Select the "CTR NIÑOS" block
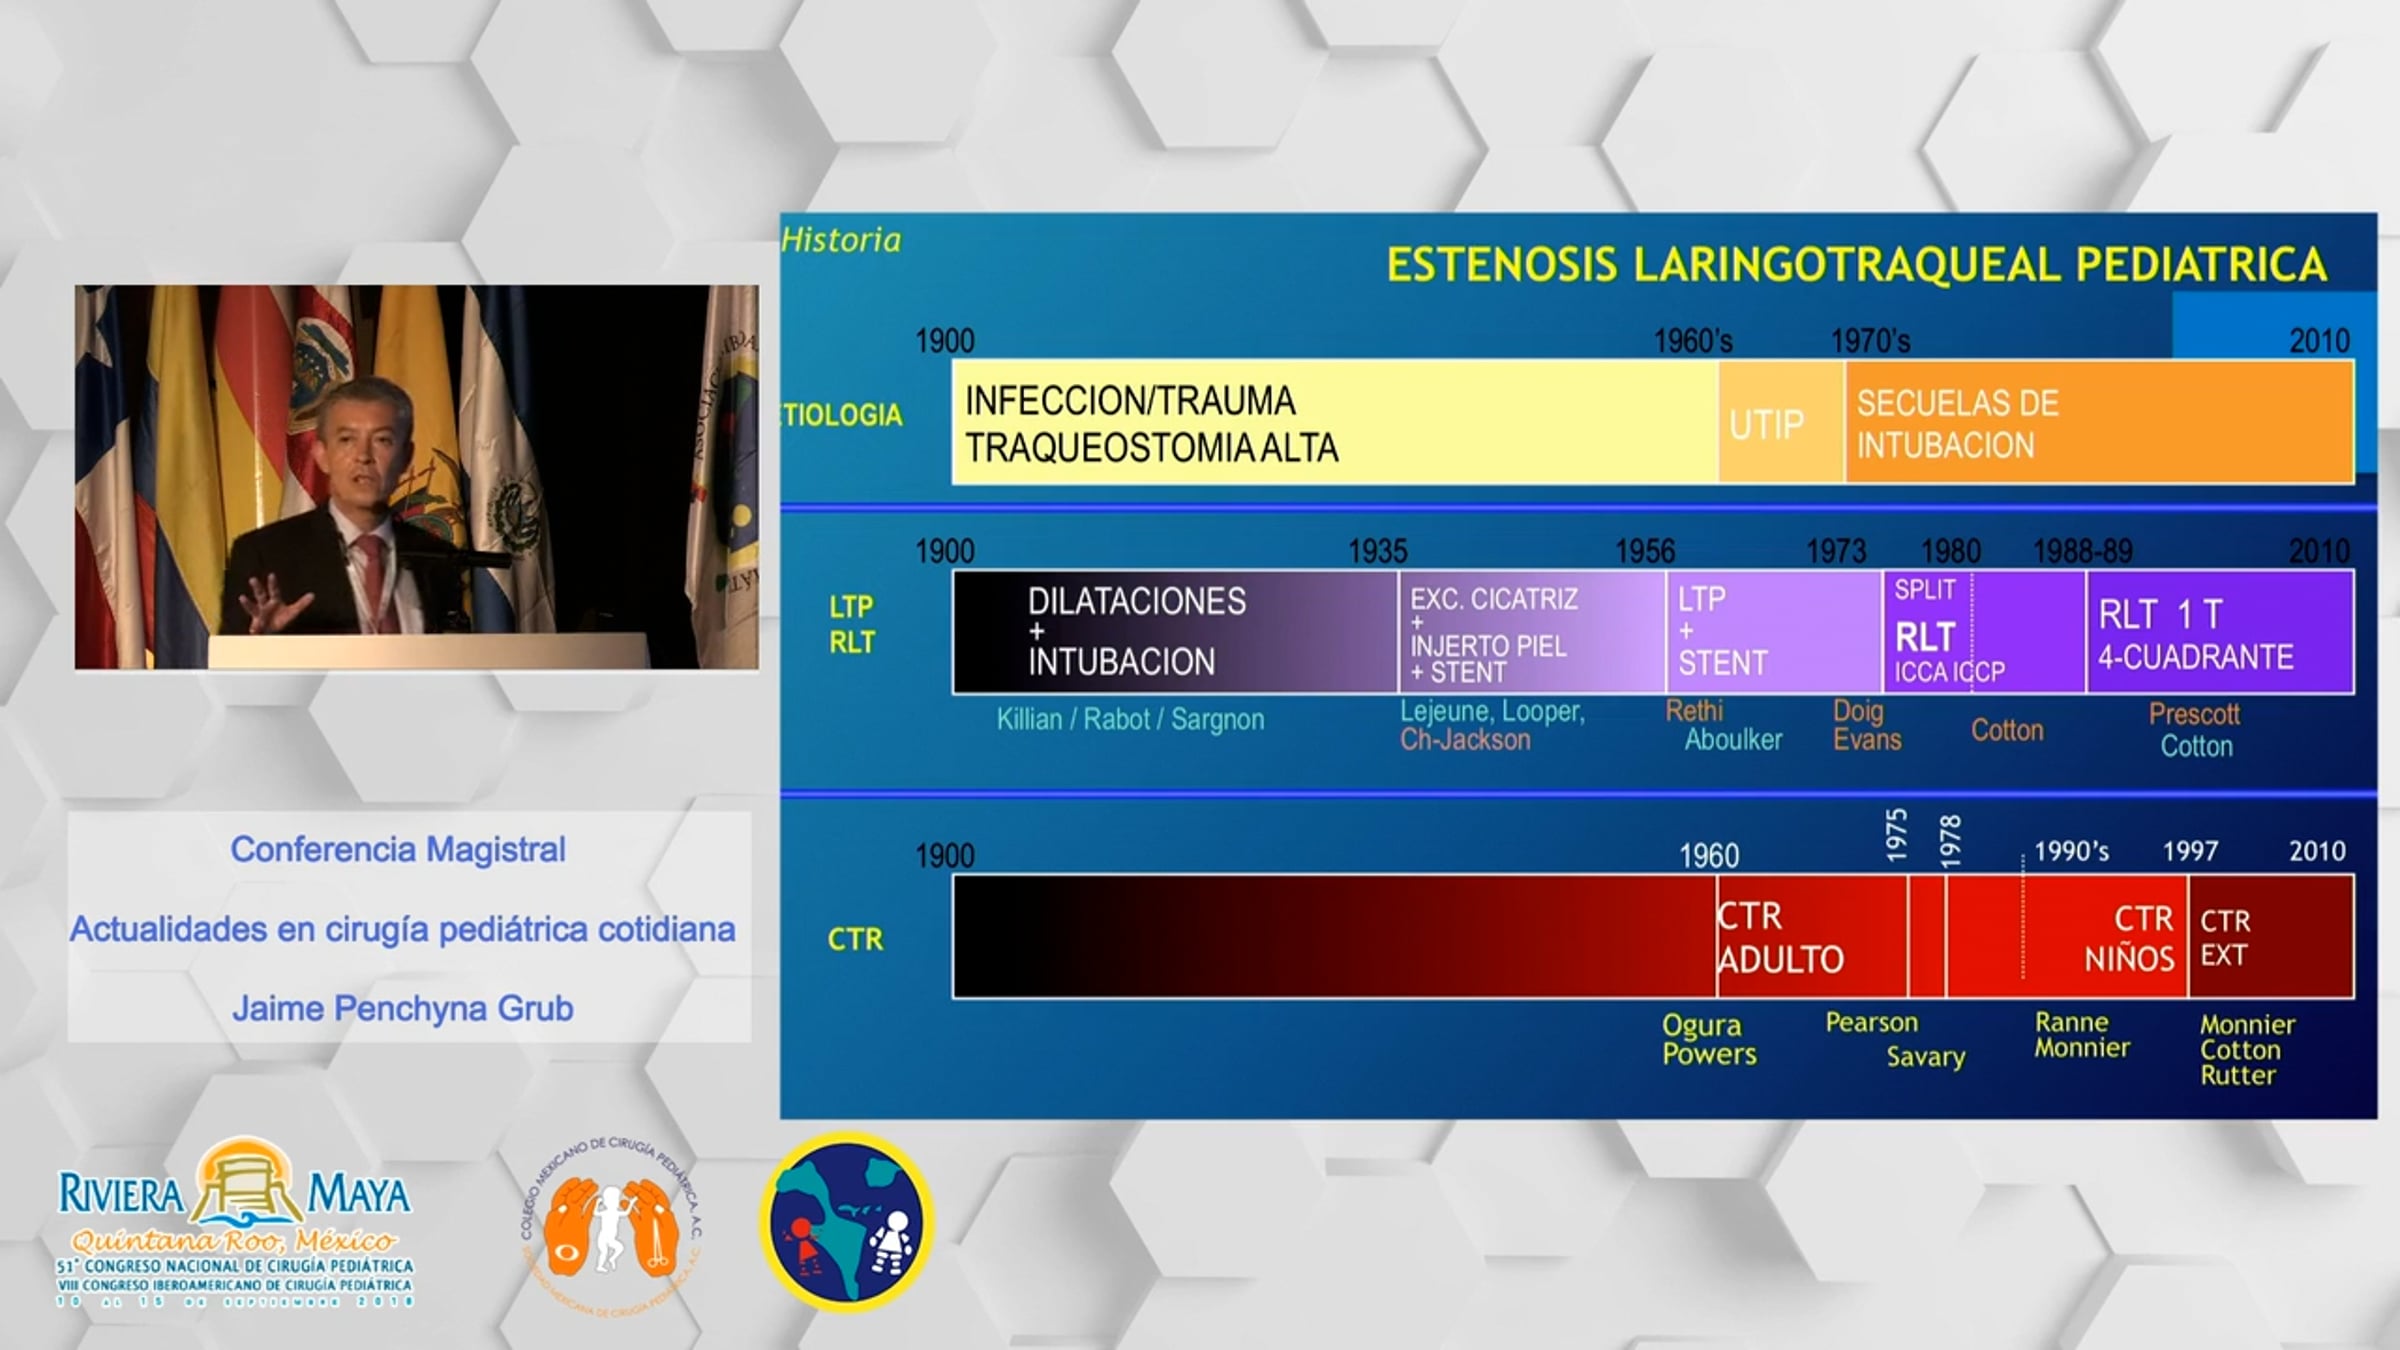This screenshot has height=1350, width=2400. click(2067, 937)
